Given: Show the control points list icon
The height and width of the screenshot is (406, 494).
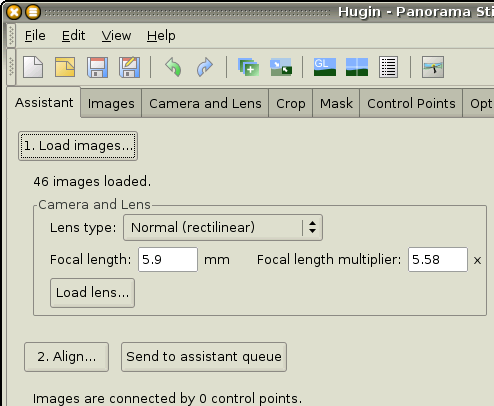Looking at the screenshot, I should point(388,67).
